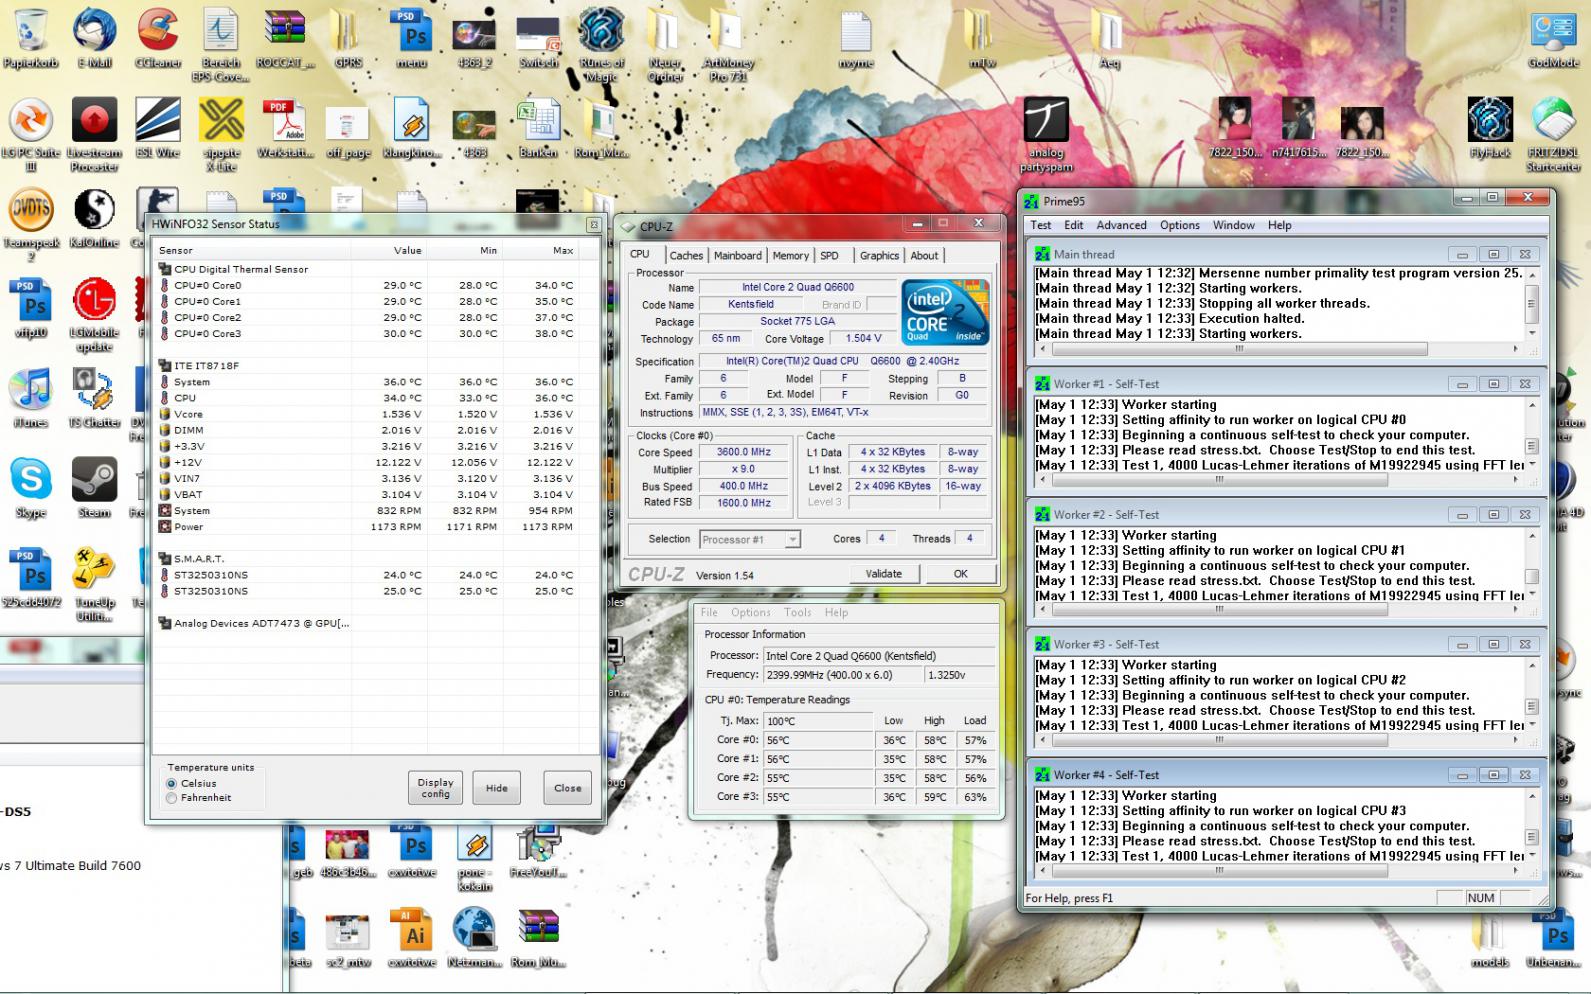Switch to the About tab in CPU-Z
This screenshot has width=1591, height=994.
tap(924, 255)
